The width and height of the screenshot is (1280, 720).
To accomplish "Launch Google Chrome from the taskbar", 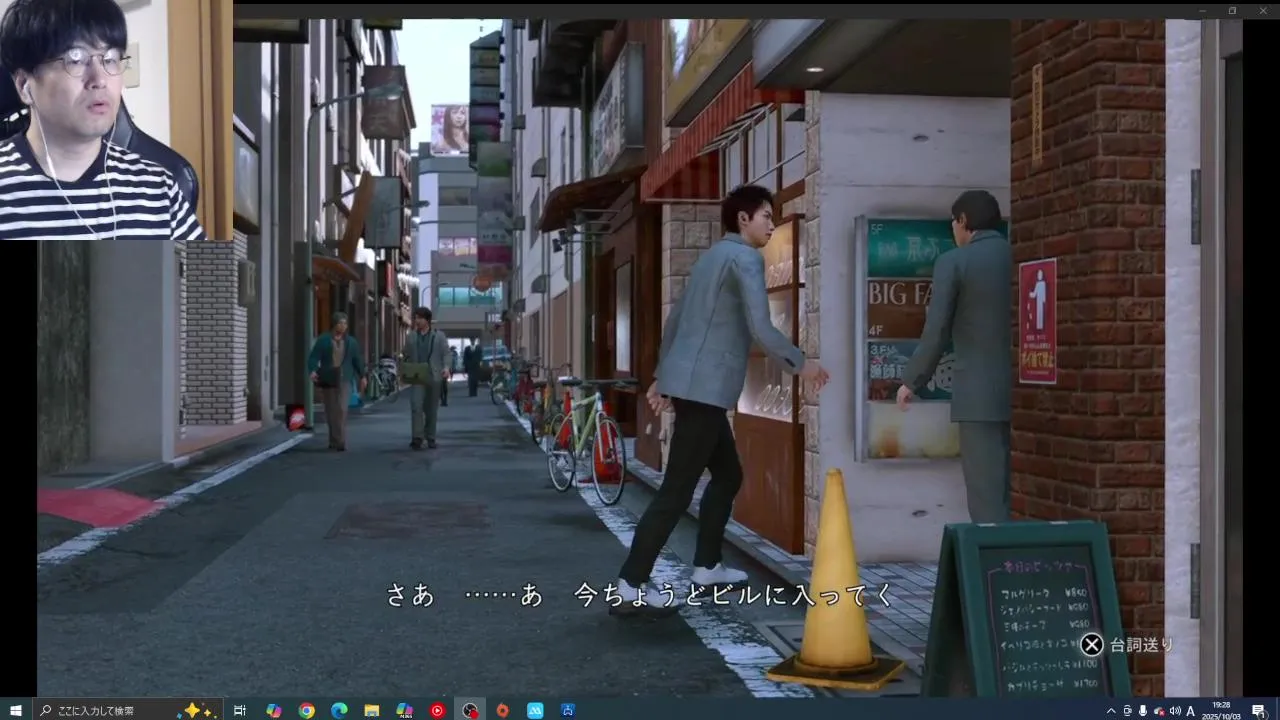I will pos(306,710).
